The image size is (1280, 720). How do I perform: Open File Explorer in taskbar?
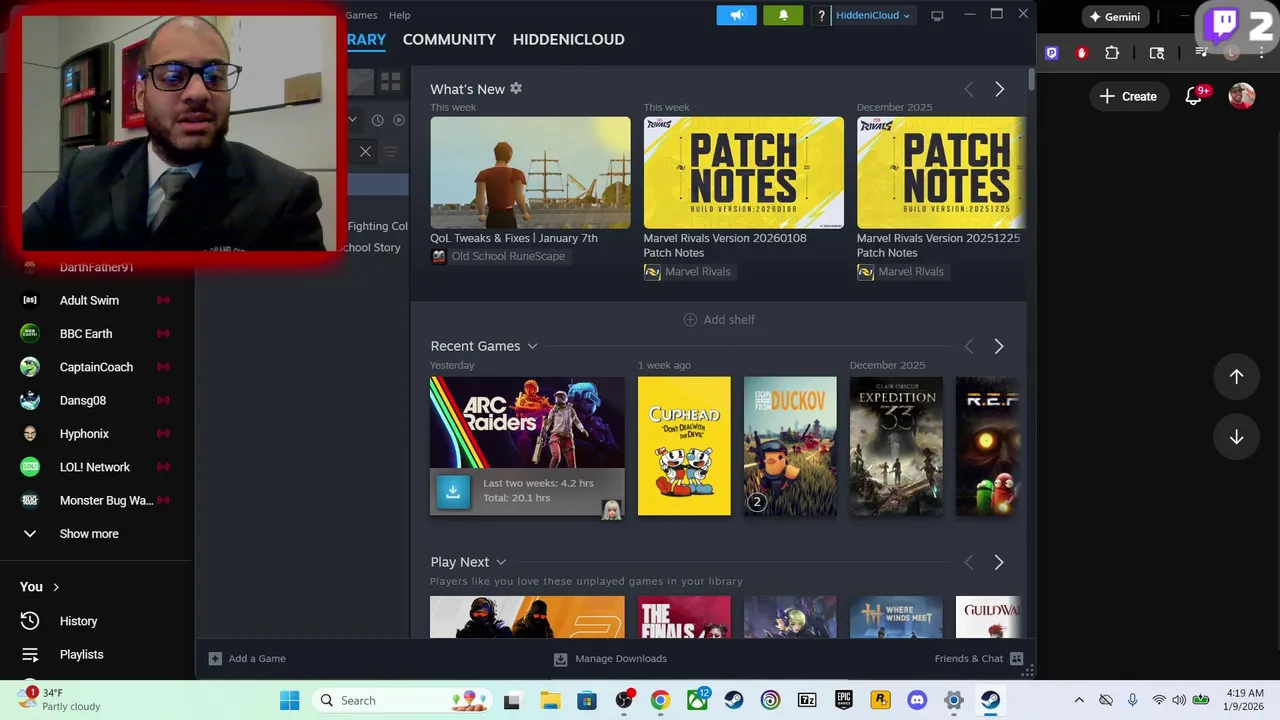[x=550, y=700]
